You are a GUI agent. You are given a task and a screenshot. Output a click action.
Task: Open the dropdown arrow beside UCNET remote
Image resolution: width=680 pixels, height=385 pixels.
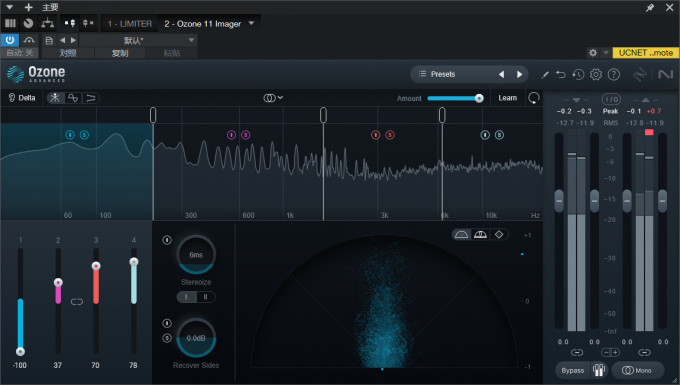pos(606,53)
